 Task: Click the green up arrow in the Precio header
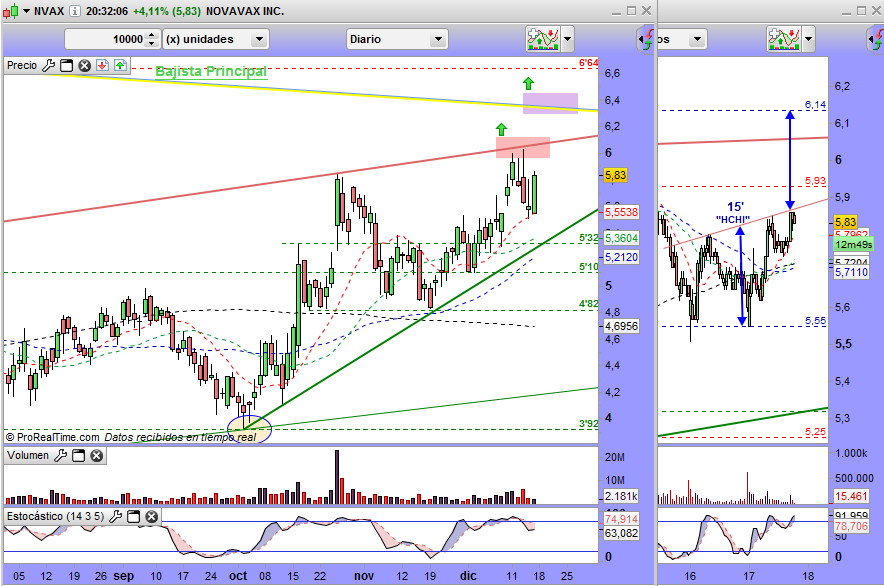point(120,65)
